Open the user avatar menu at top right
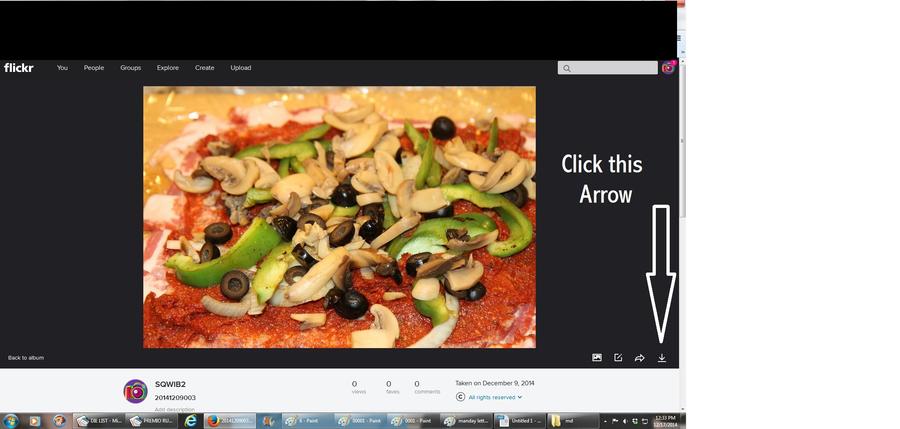Screen dimensions: 900x429 point(668,68)
